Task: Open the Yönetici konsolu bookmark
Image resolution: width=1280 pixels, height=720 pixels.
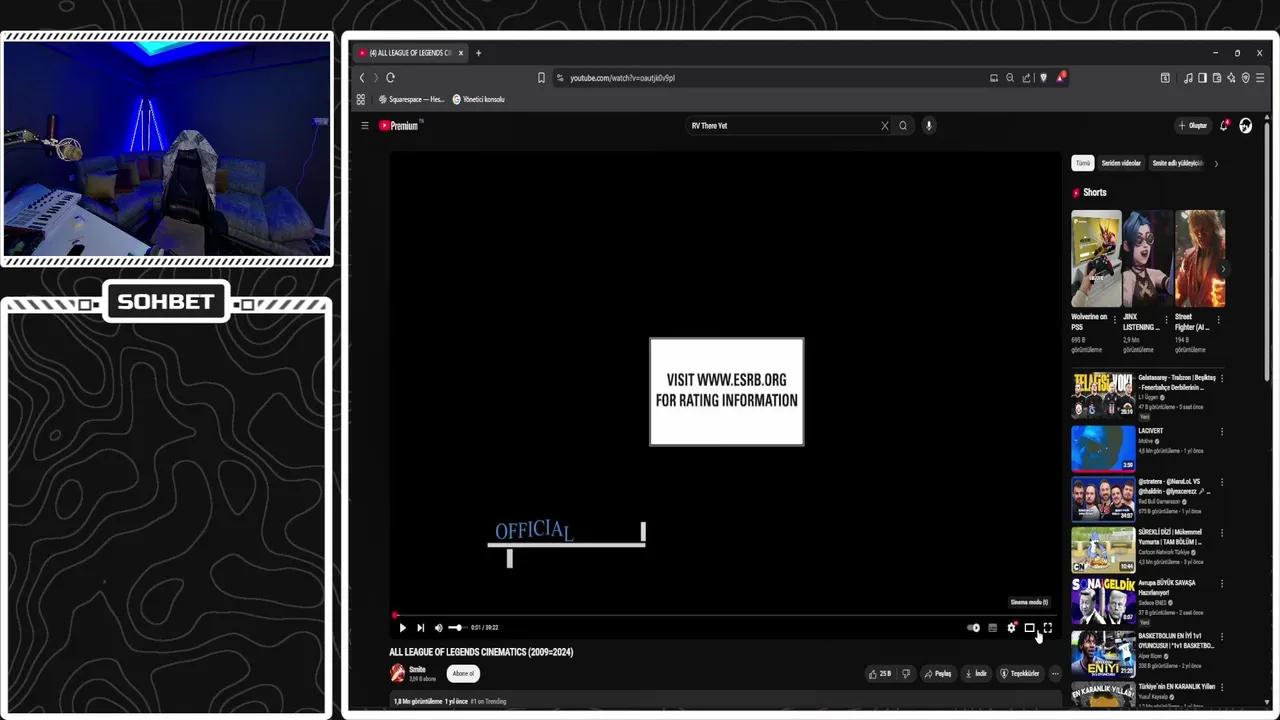Action: [479, 100]
